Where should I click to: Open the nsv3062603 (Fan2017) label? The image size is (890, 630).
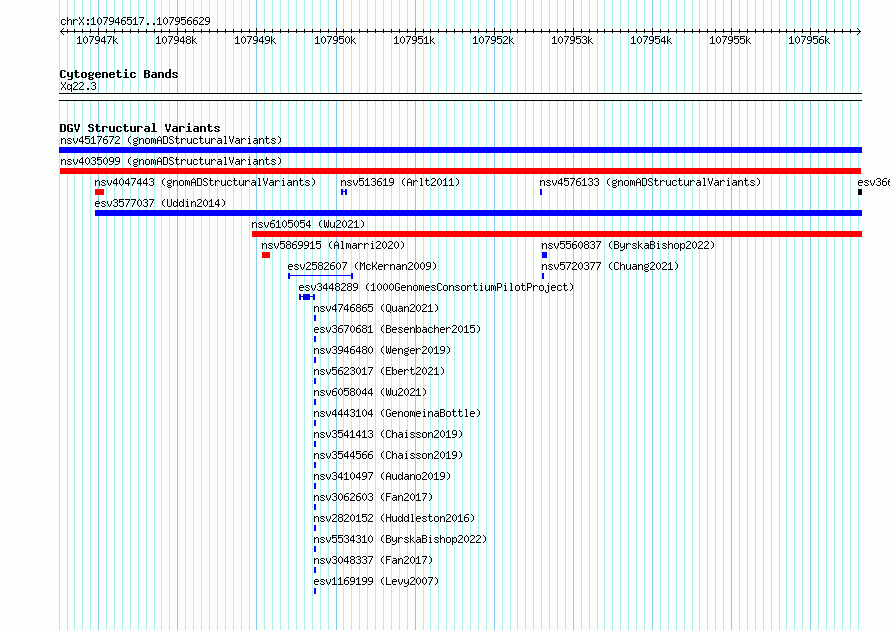373,497
